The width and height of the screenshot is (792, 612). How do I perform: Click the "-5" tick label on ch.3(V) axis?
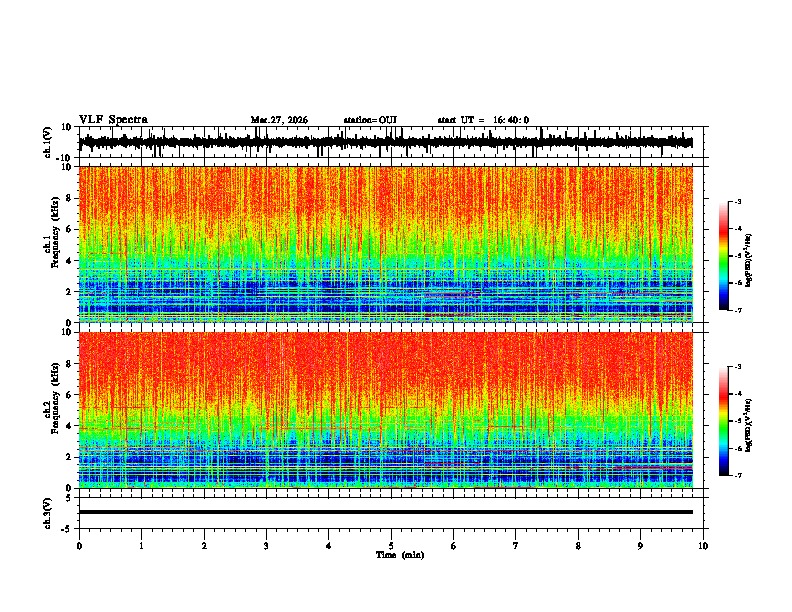(x=68, y=529)
